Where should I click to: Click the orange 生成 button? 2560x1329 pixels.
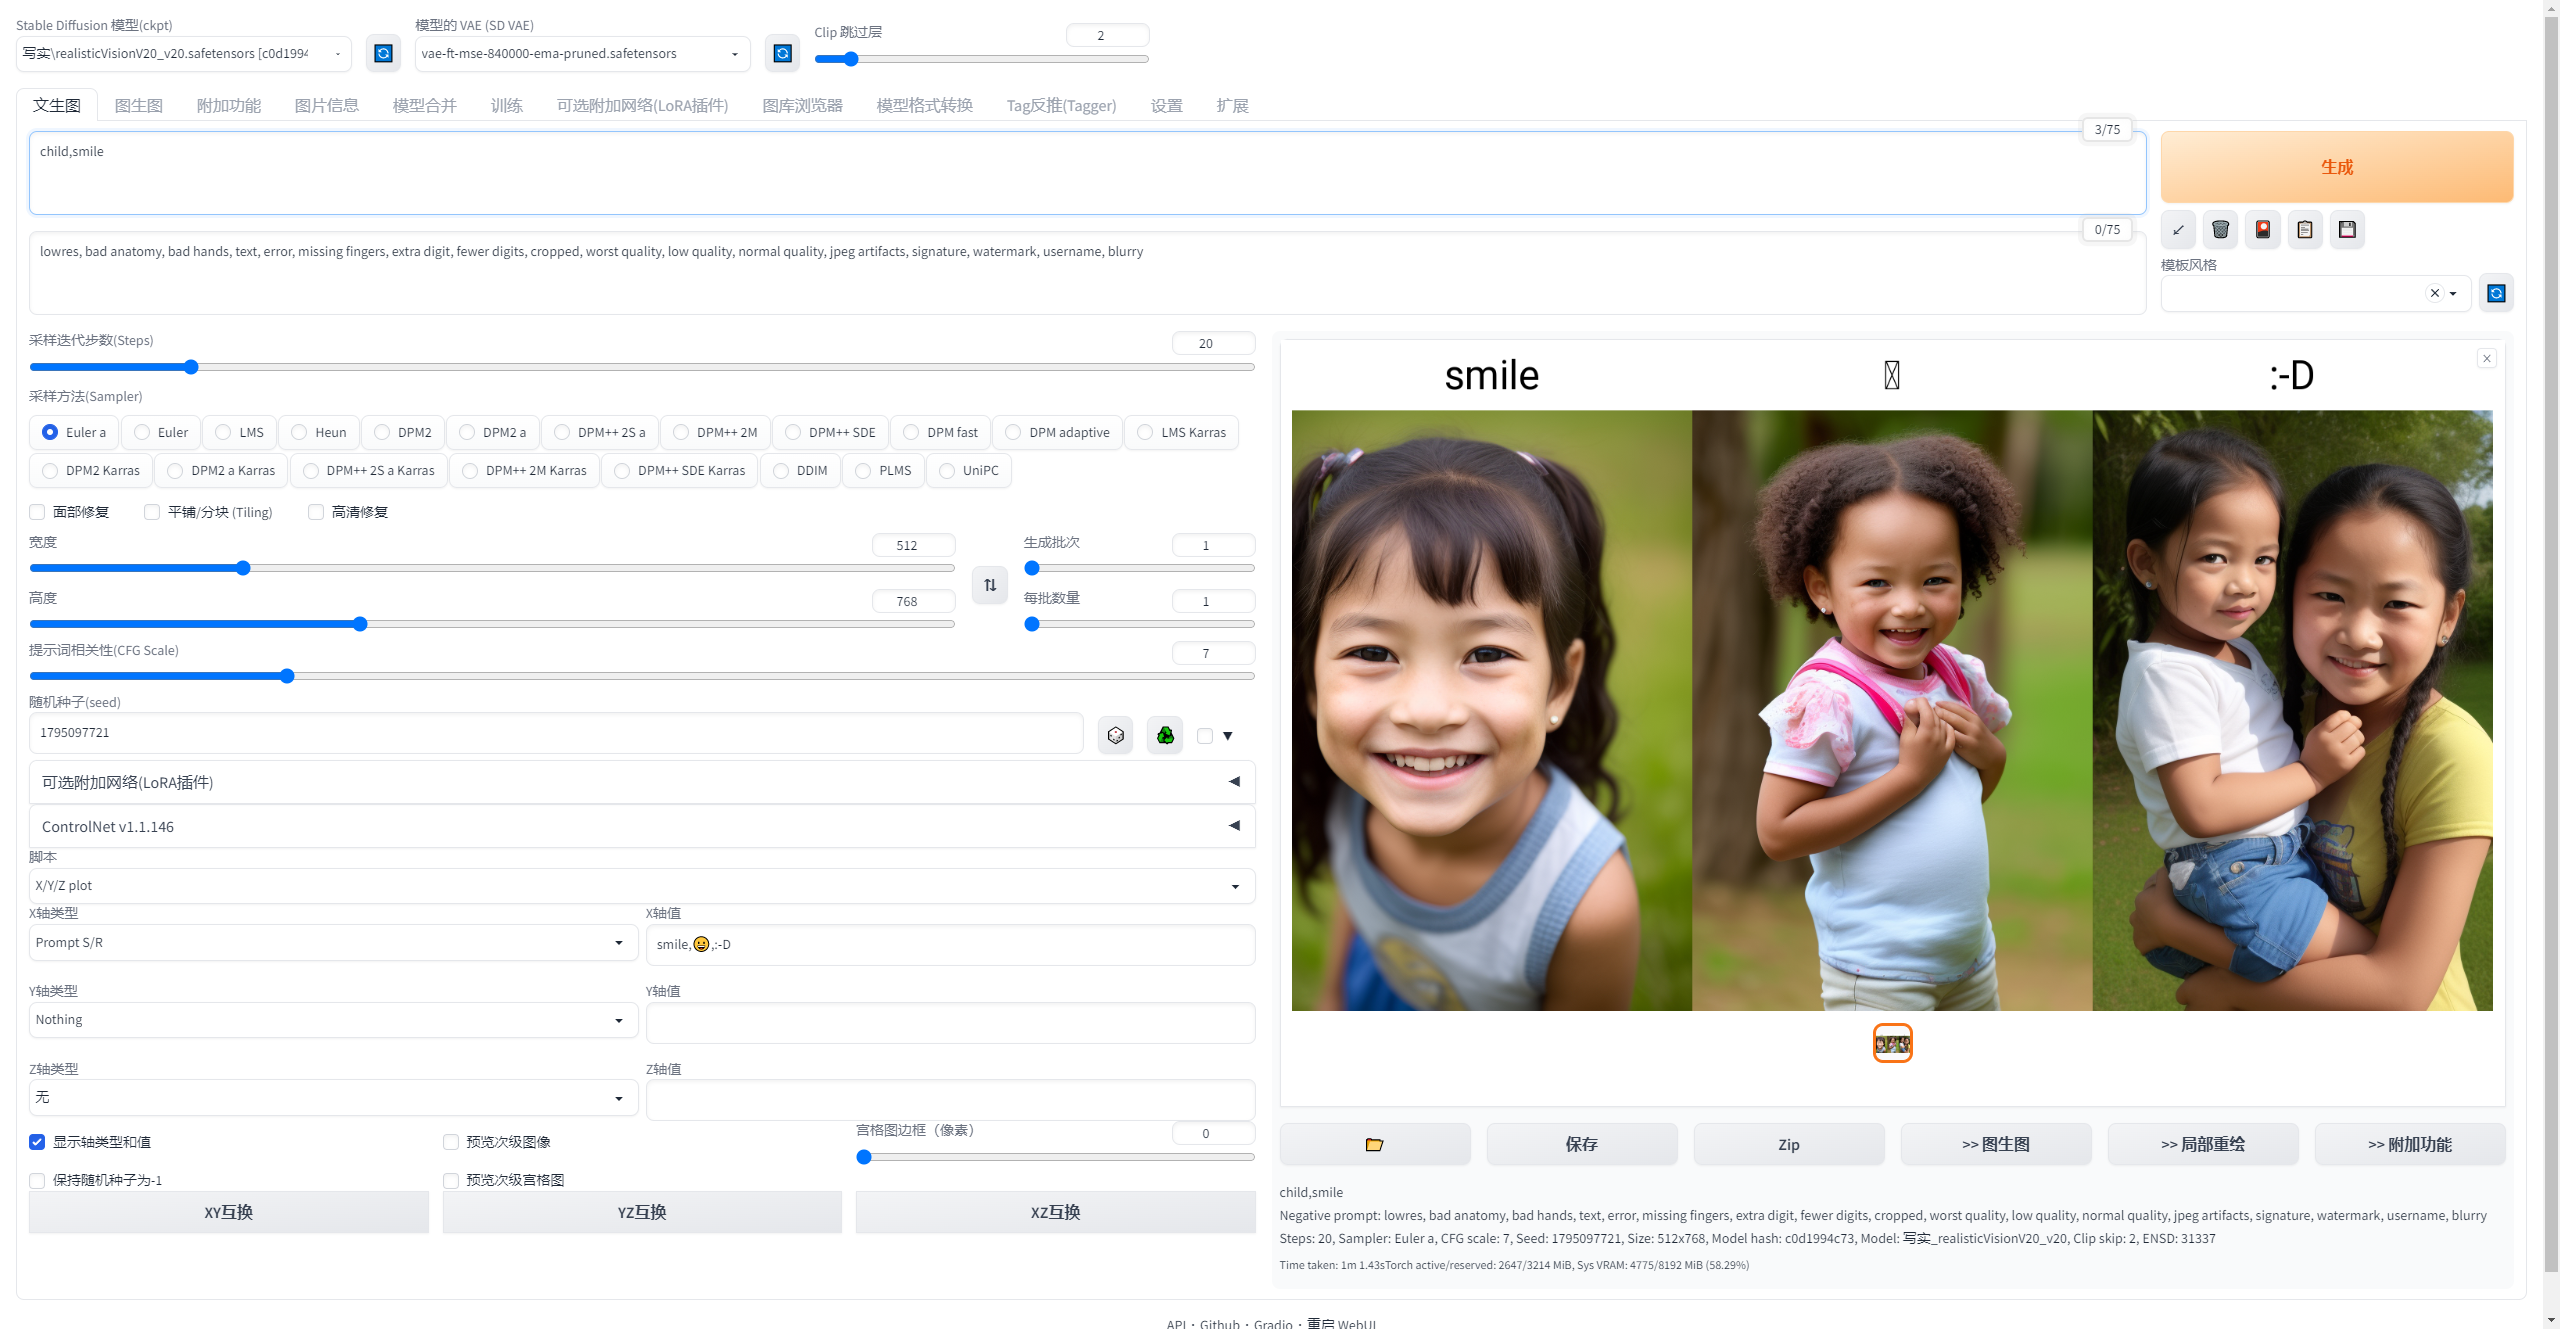pos(2336,167)
